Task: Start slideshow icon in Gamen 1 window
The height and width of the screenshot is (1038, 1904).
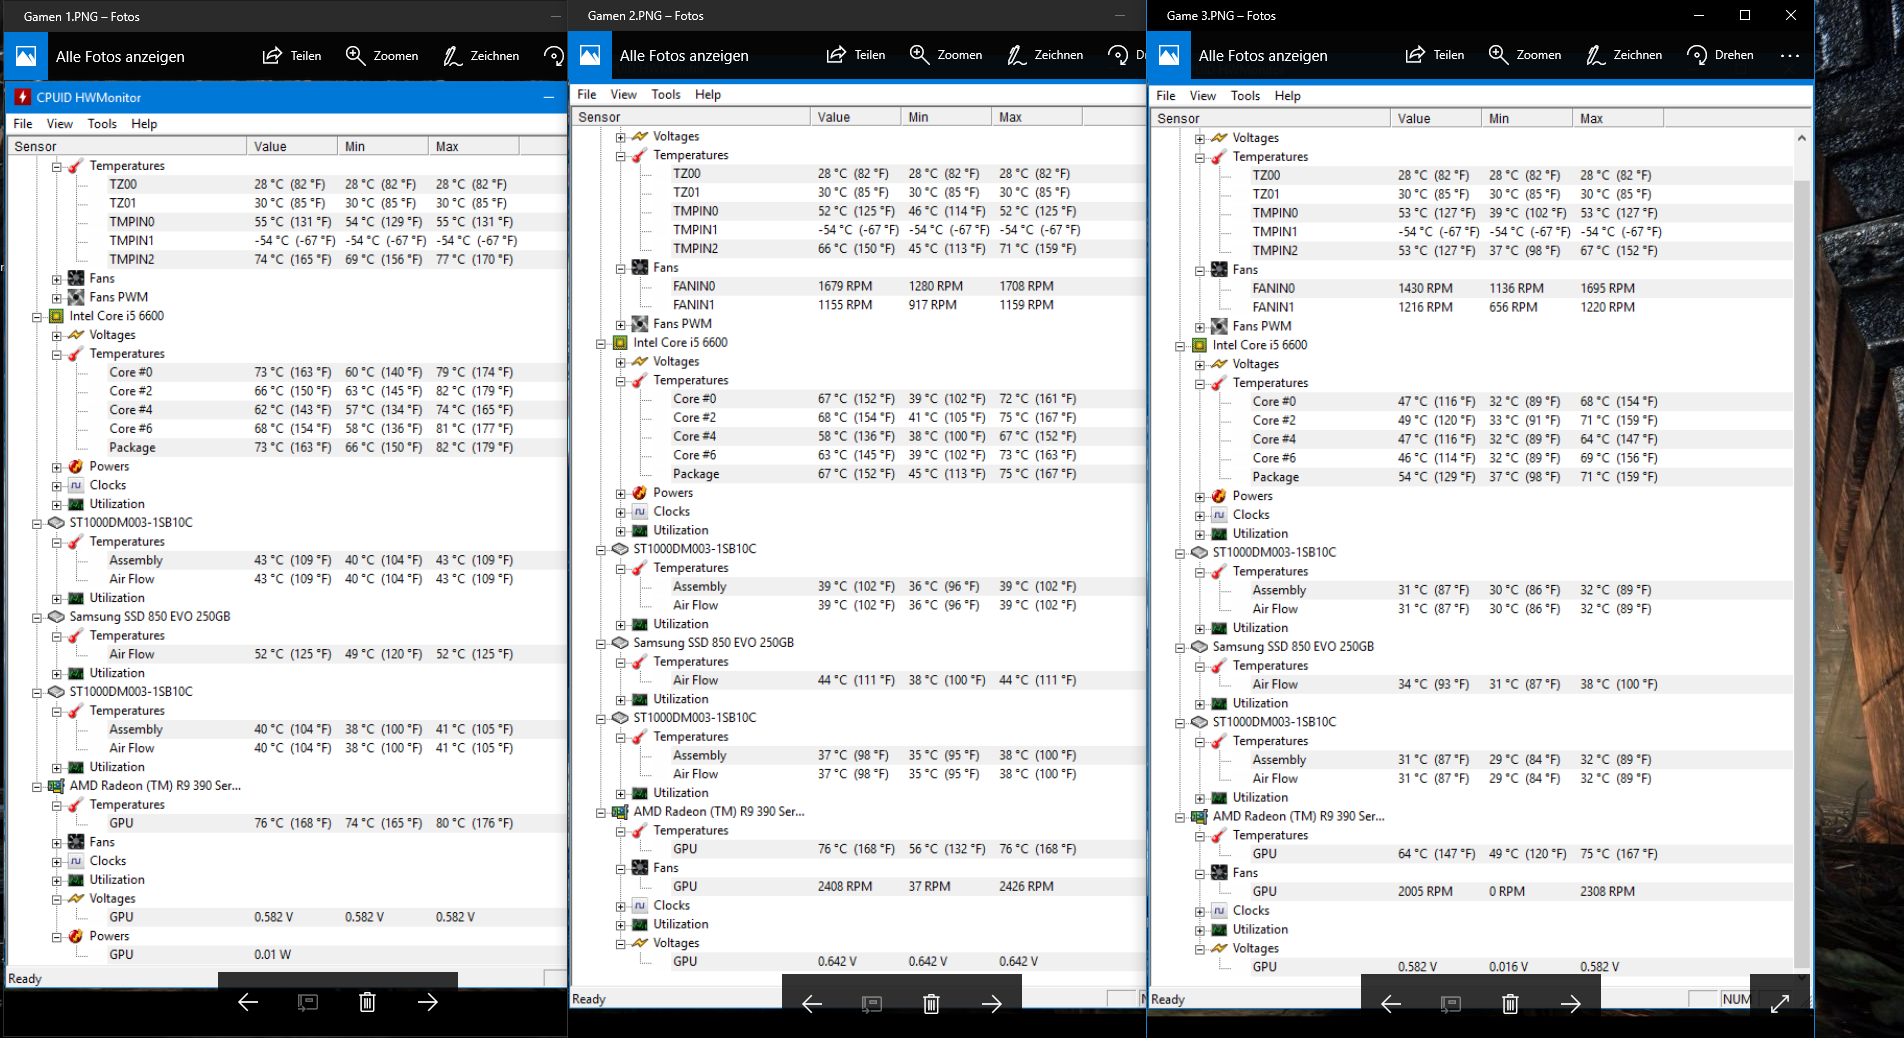Action: (308, 1002)
